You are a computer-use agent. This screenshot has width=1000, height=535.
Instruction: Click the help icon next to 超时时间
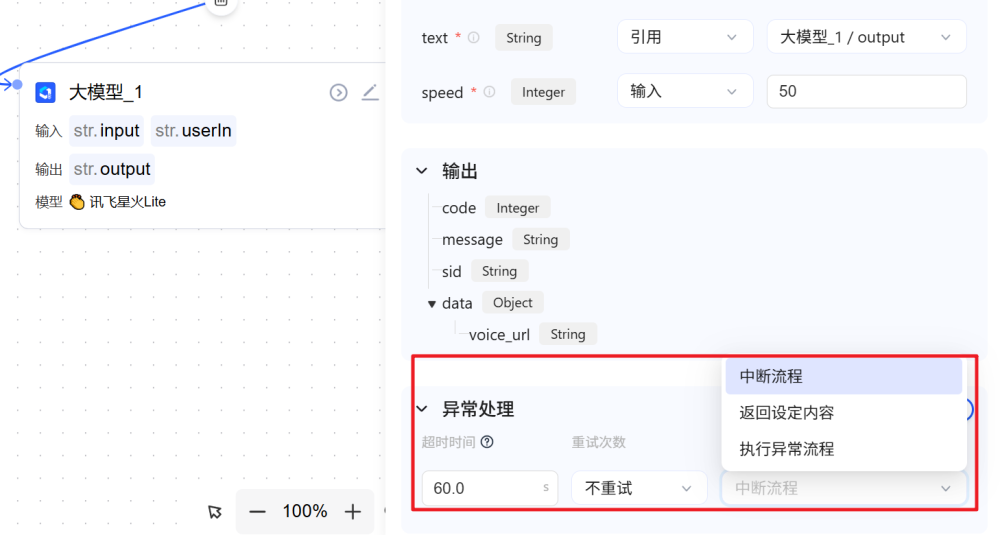tap(487, 442)
